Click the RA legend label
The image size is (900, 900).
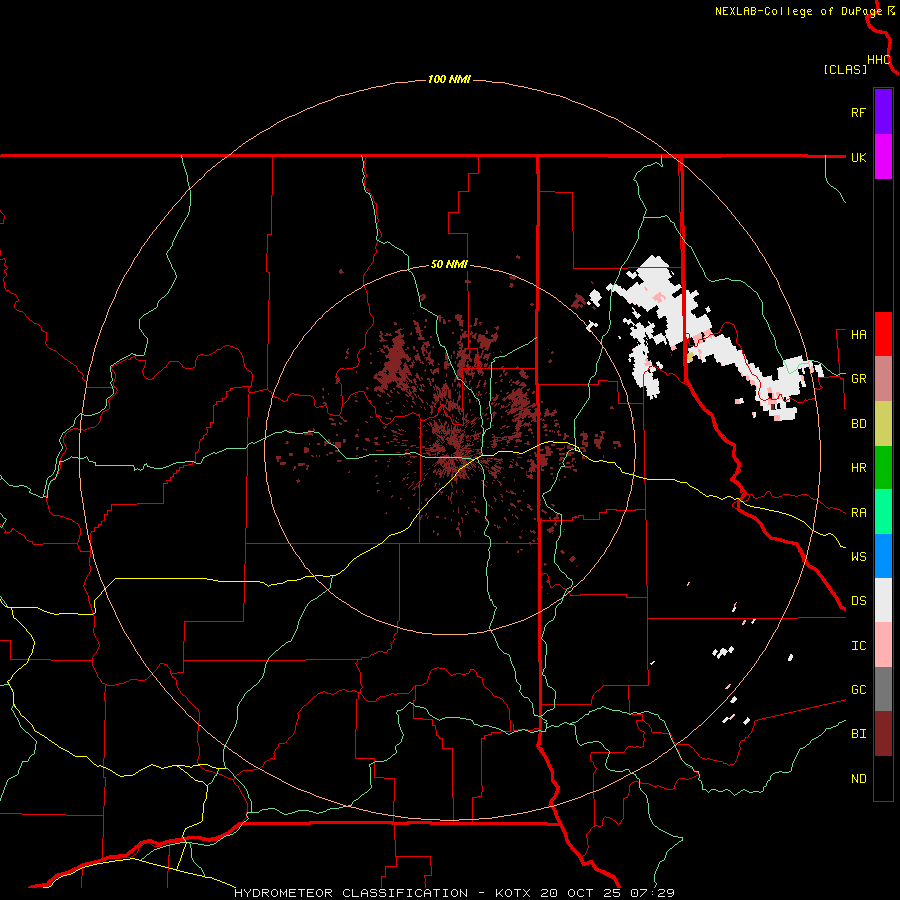tap(858, 512)
